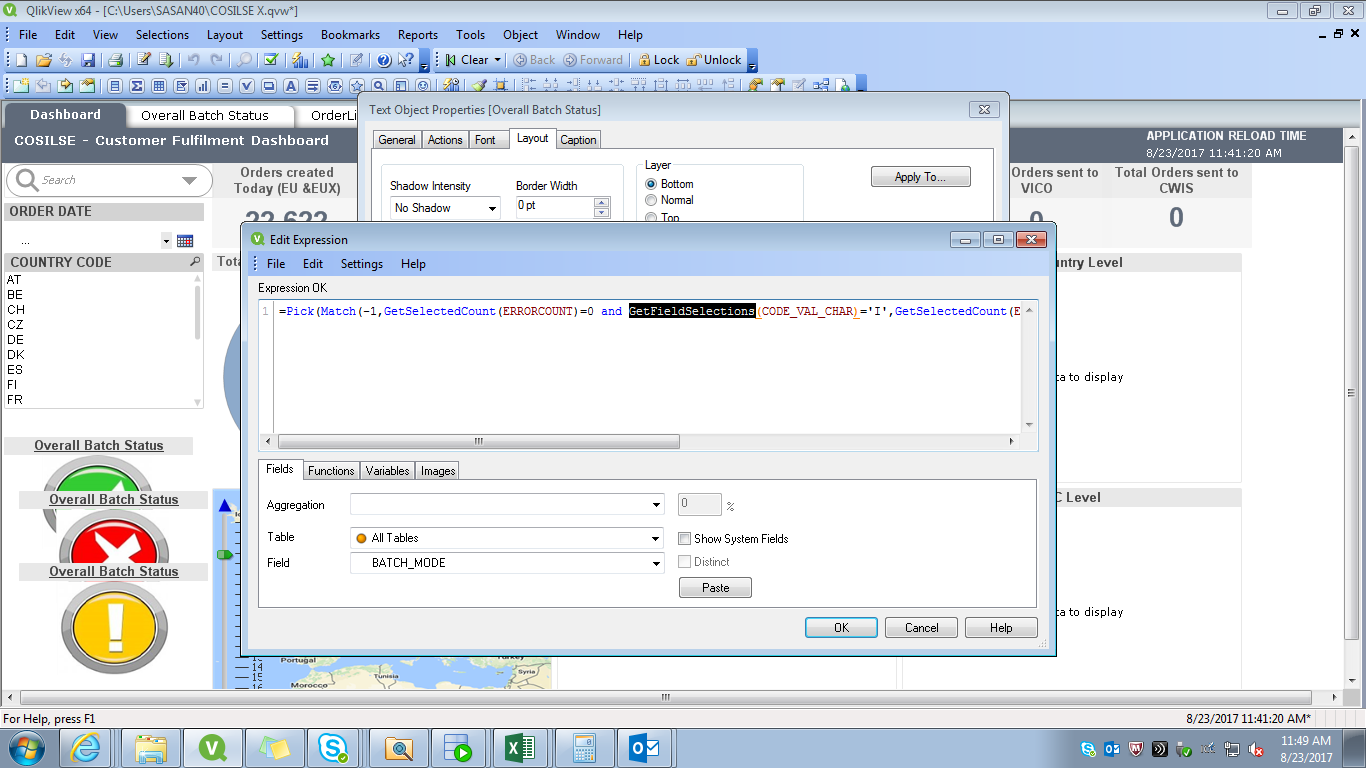Click the green star Add Bookmark icon
This screenshot has width=1366, height=768.
point(328,60)
